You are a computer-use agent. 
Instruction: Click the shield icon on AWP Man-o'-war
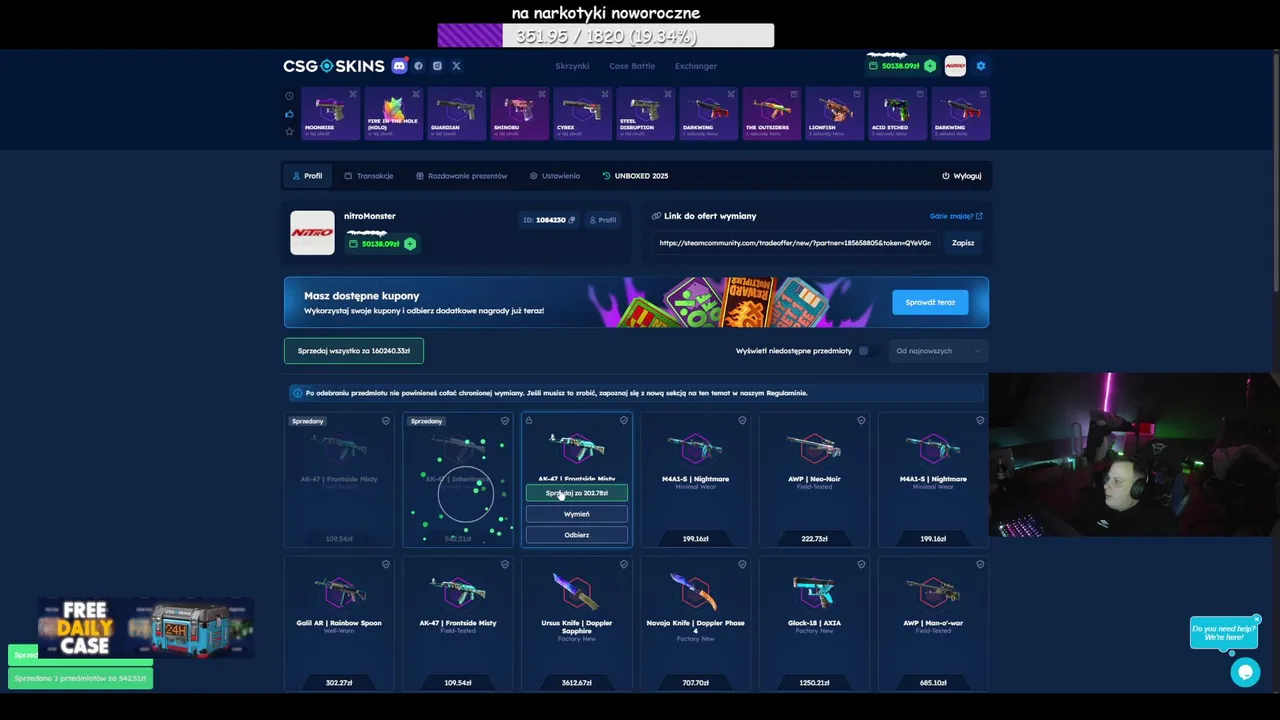980,564
